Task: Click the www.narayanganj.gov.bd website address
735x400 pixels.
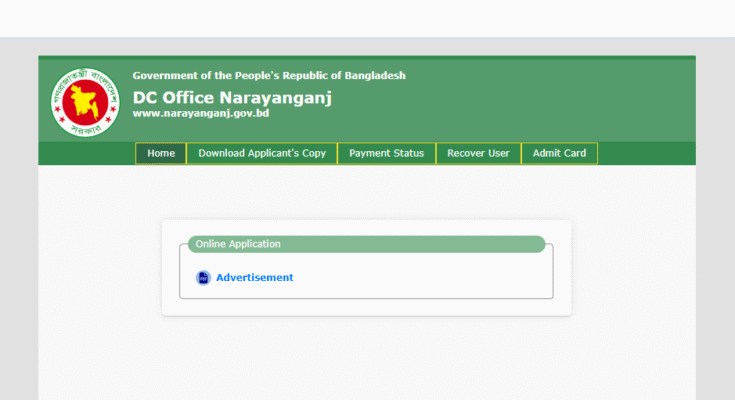Action: 201,113
